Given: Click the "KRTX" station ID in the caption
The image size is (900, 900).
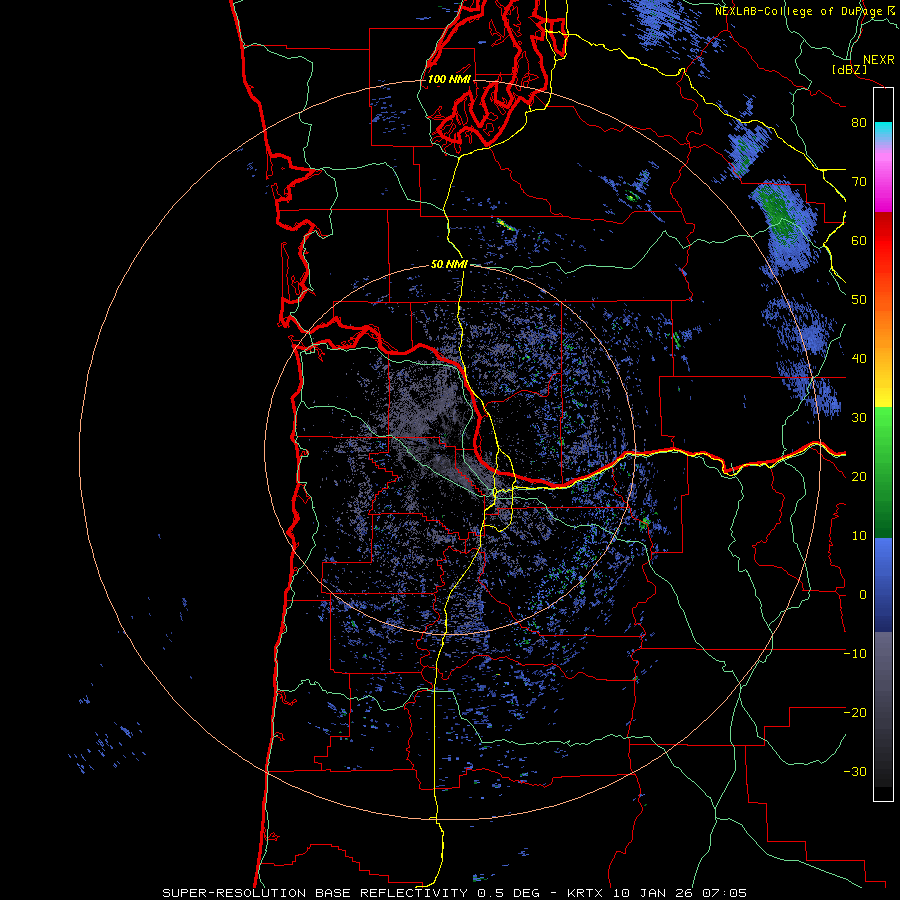Looking at the screenshot, I should coord(585,893).
